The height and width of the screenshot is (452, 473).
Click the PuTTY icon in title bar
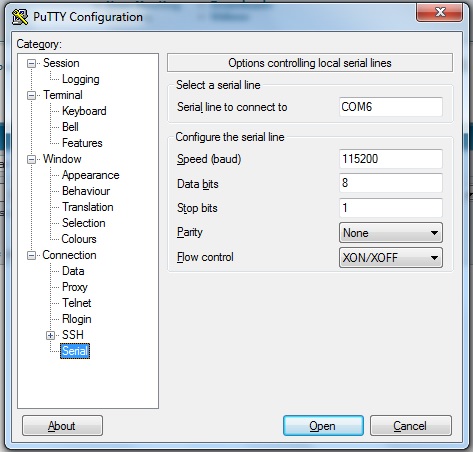[20, 17]
